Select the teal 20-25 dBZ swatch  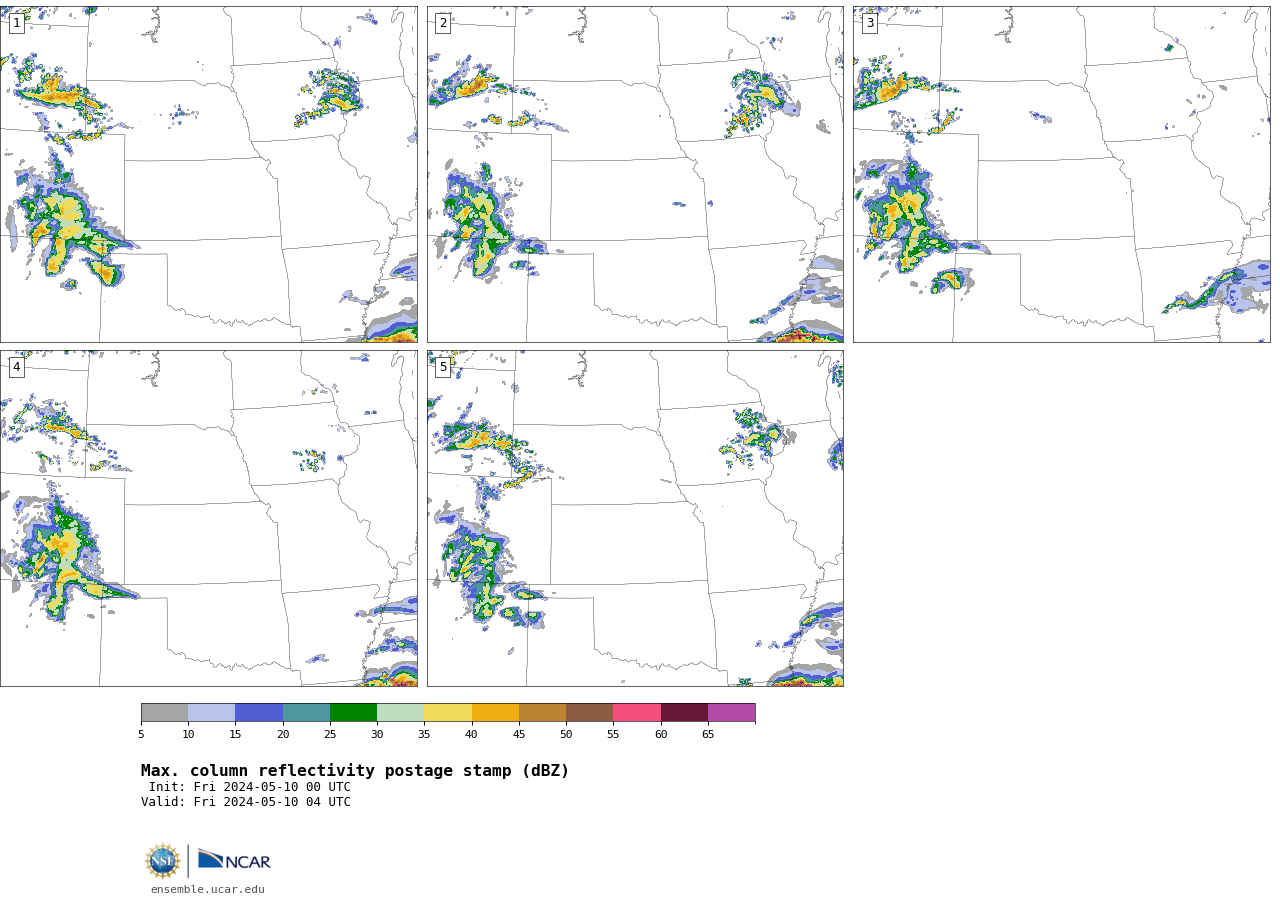[x=306, y=713]
